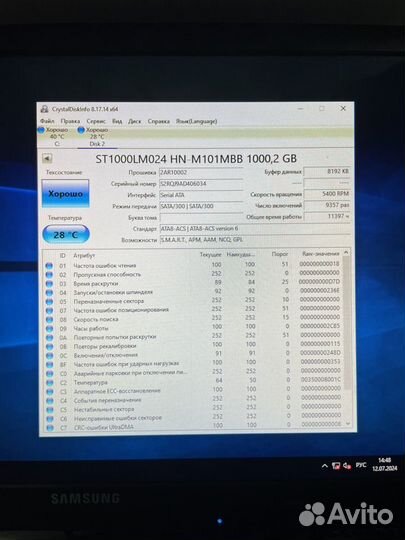The width and height of the screenshot is (405, 540).
Task: Click the Порог column header
Action: (x=280, y=254)
